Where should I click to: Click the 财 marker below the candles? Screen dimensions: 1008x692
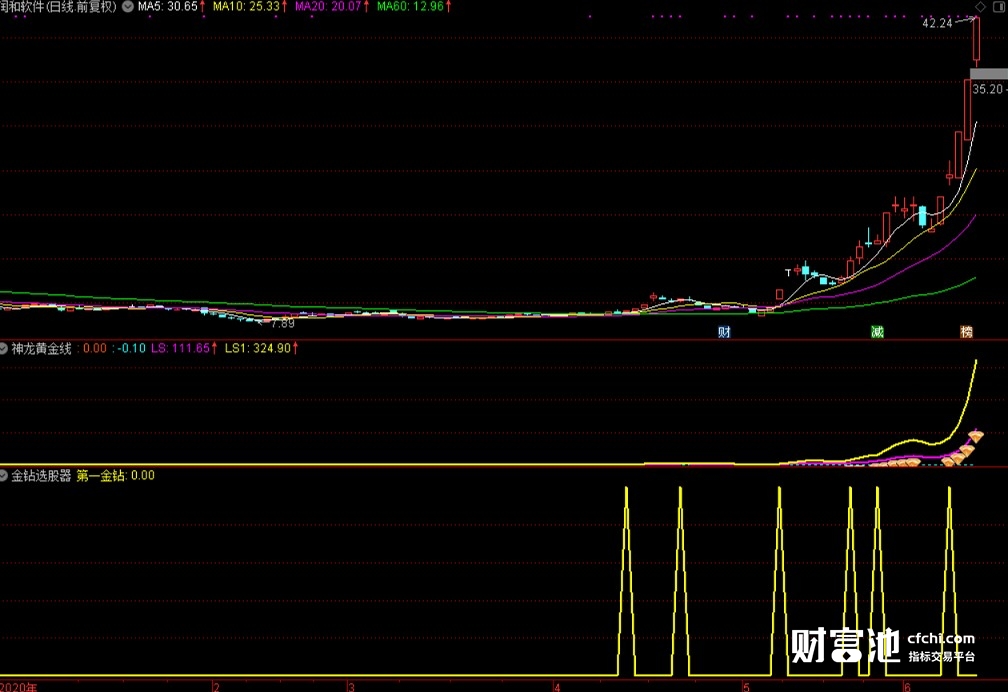(x=722, y=331)
